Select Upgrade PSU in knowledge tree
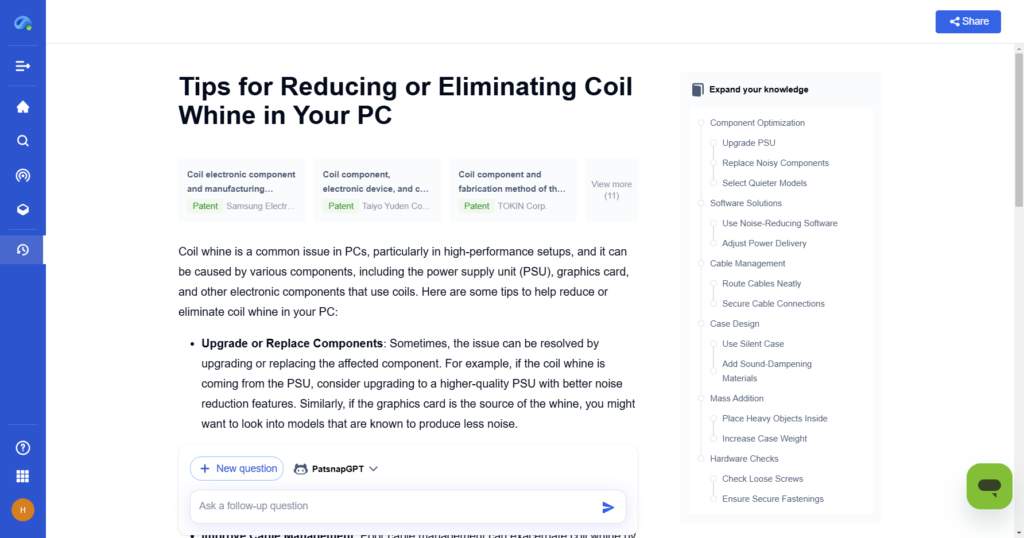 tap(748, 143)
